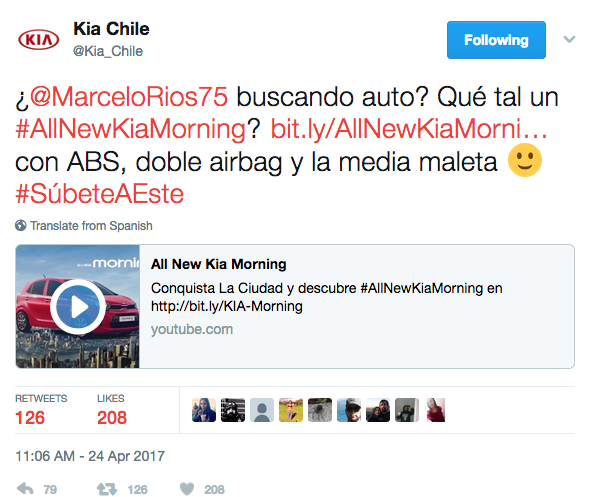
Task: Click the retweet icon showing 126
Action: tap(107, 489)
